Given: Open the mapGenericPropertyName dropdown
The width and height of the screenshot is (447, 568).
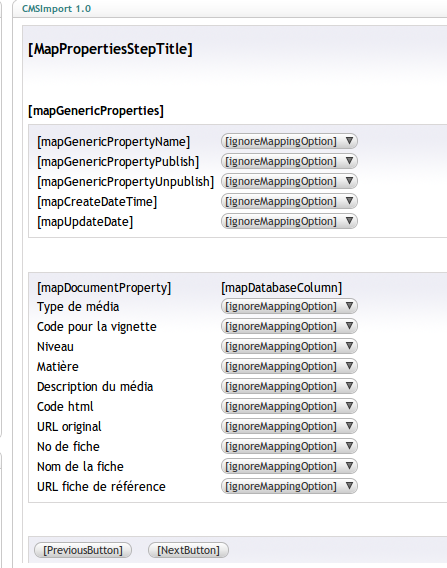Looking at the screenshot, I should coord(289,141).
